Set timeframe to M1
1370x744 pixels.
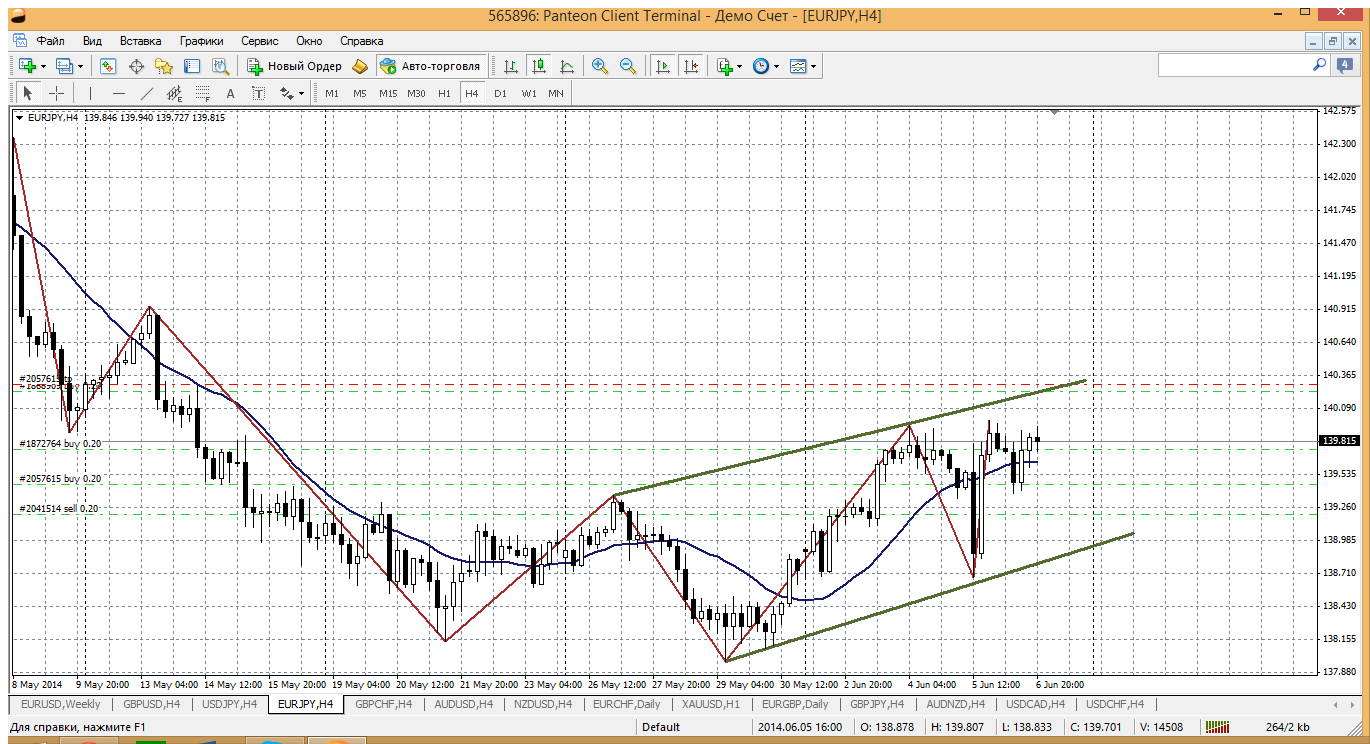tap(332, 93)
